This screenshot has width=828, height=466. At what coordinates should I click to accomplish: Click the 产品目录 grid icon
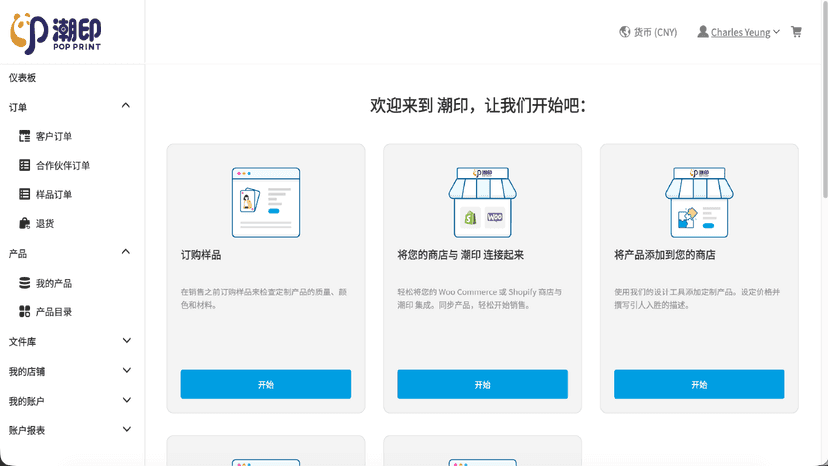click(x=24, y=312)
